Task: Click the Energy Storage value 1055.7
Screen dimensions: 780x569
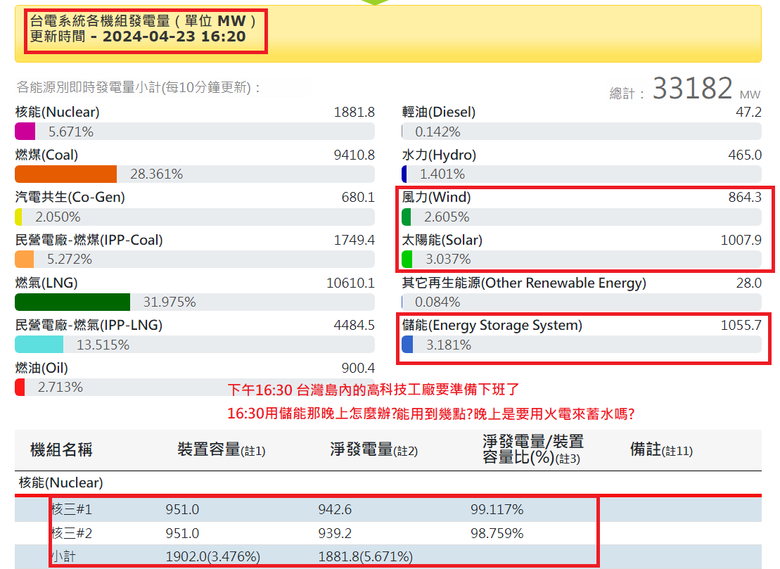Action: [x=741, y=325]
